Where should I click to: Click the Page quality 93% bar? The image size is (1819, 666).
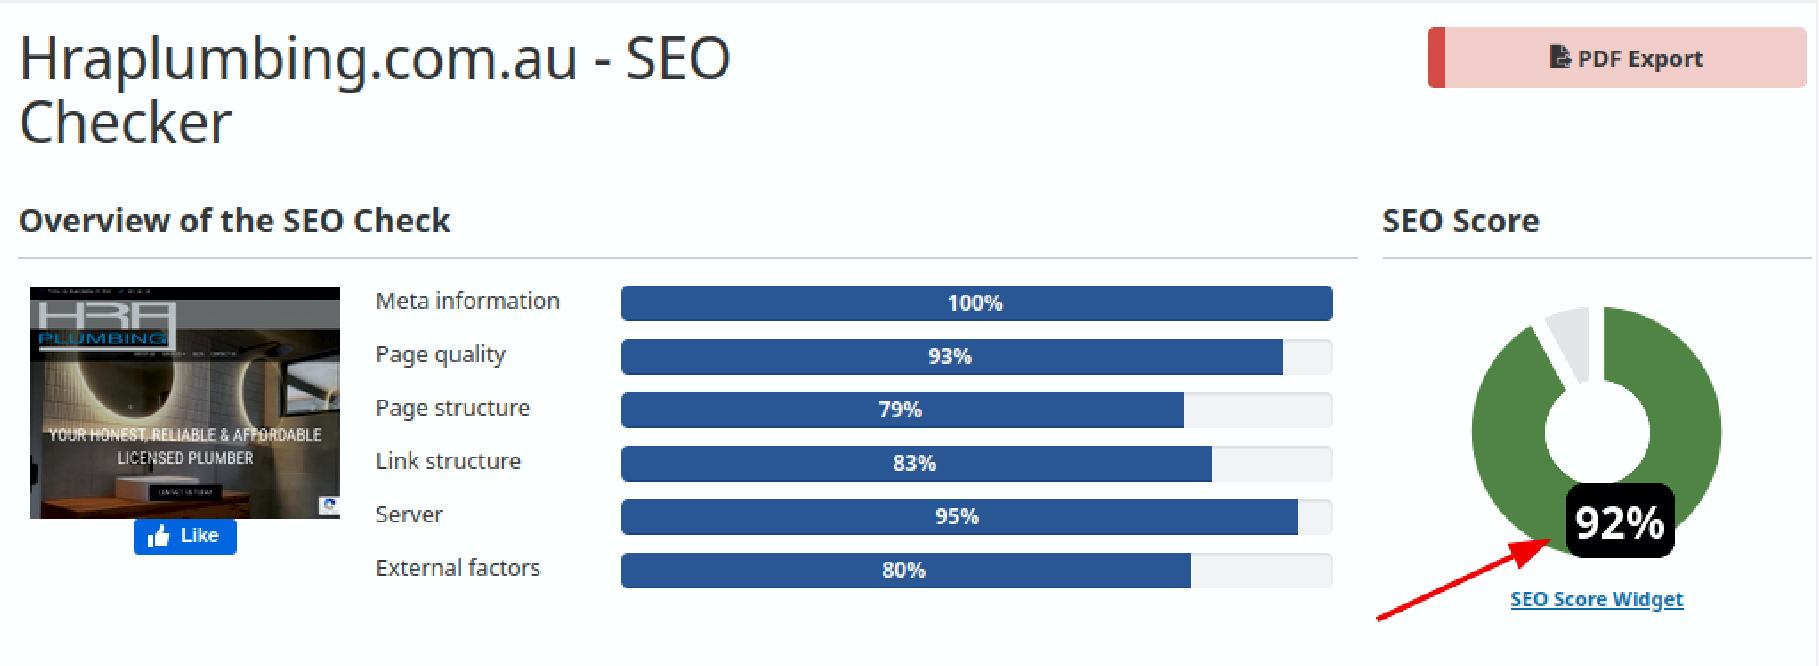pos(976,357)
